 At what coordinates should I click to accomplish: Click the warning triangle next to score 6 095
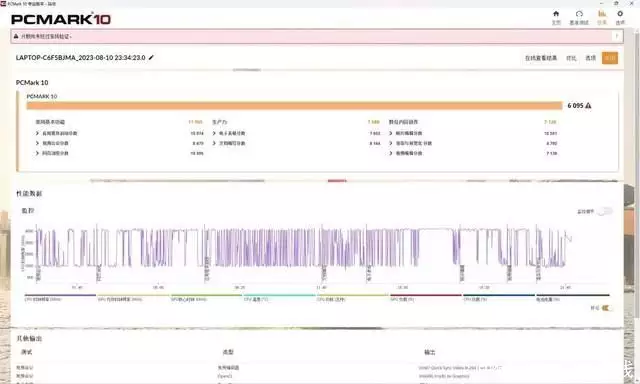point(588,106)
